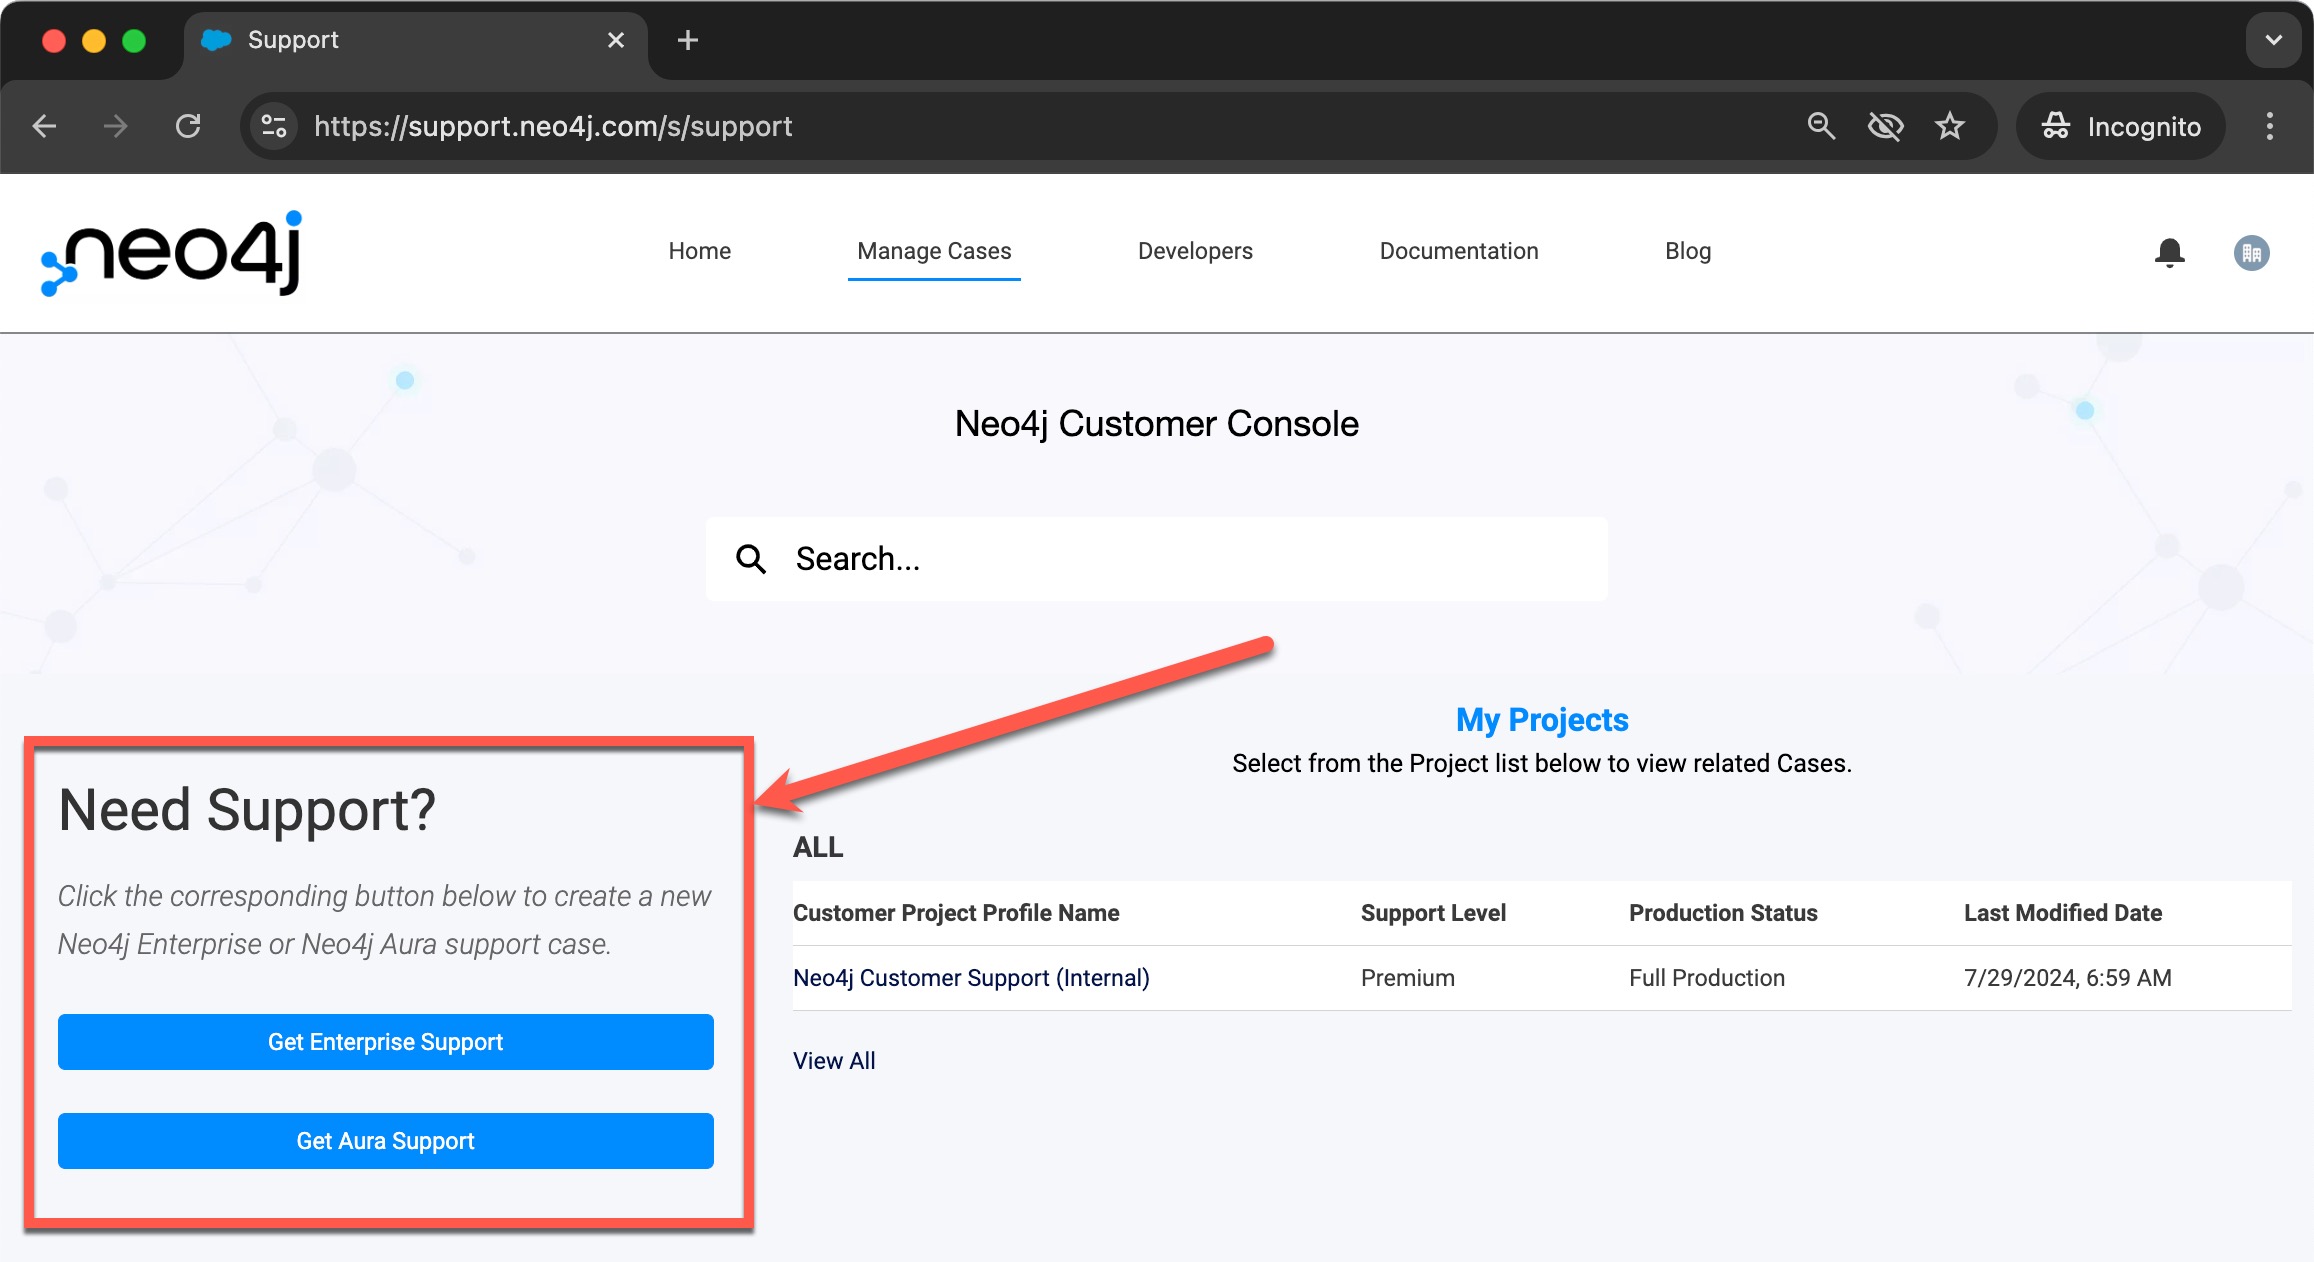Go back with browser back arrow
The width and height of the screenshot is (2314, 1262).
point(44,126)
